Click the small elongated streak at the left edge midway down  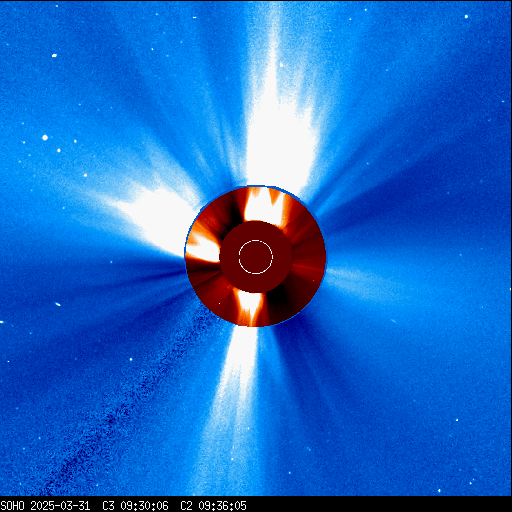click(x=58, y=304)
